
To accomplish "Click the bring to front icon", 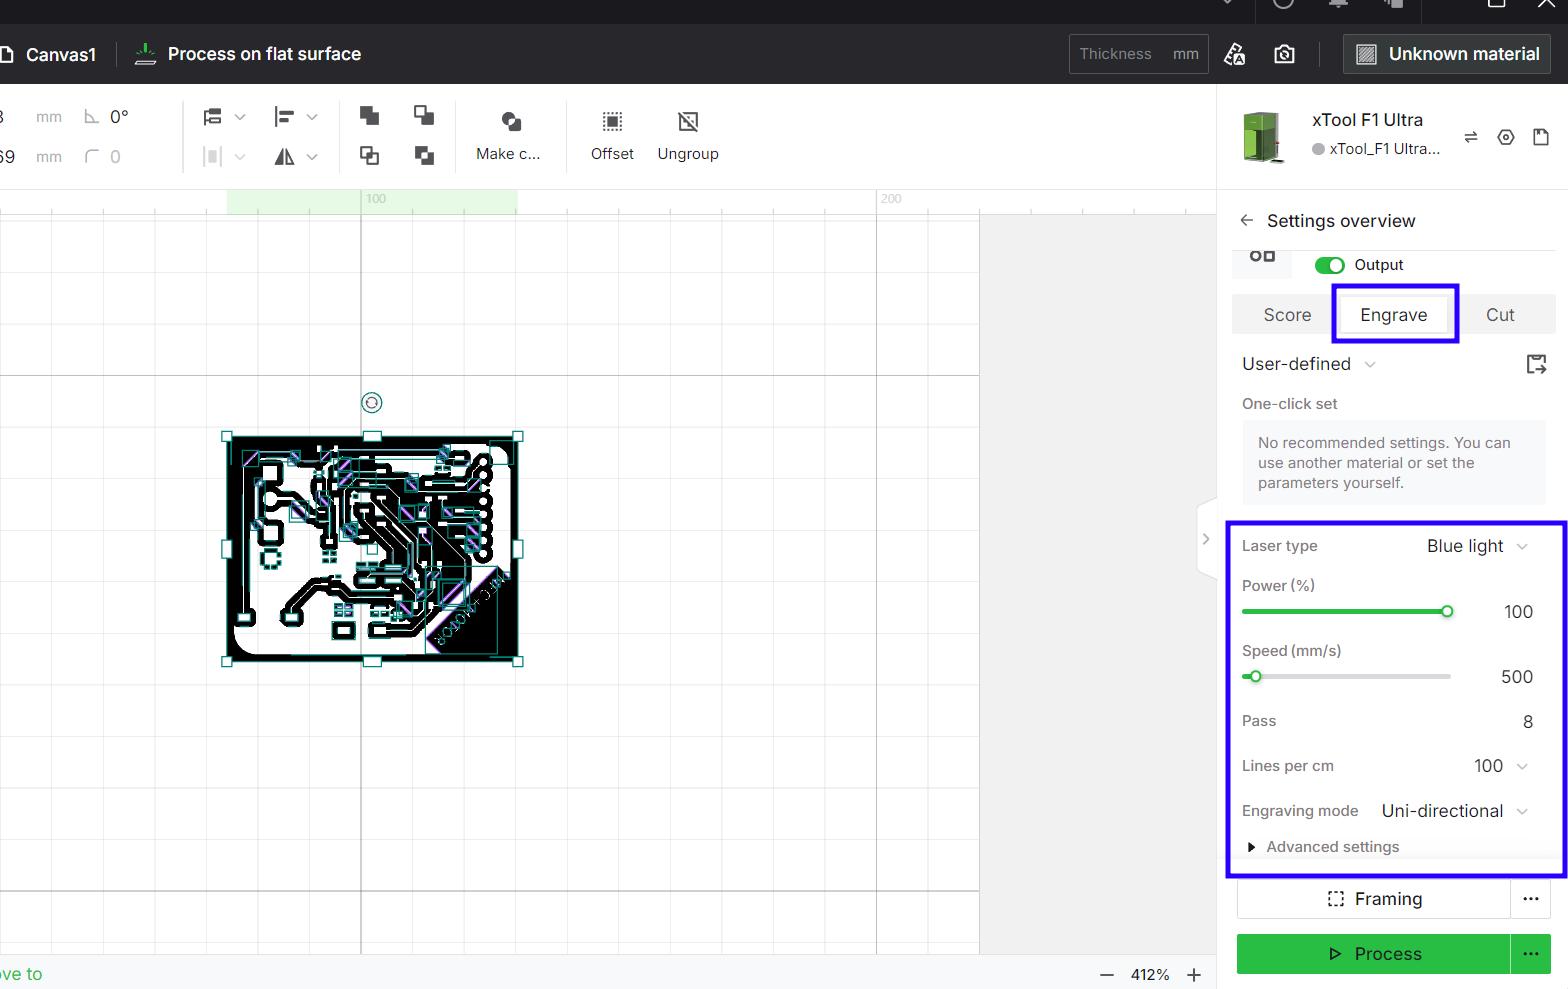I will [x=369, y=116].
